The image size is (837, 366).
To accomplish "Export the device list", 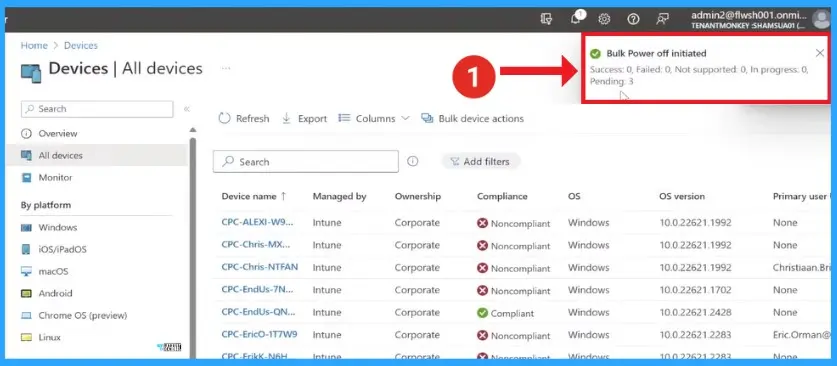I will (x=304, y=118).
